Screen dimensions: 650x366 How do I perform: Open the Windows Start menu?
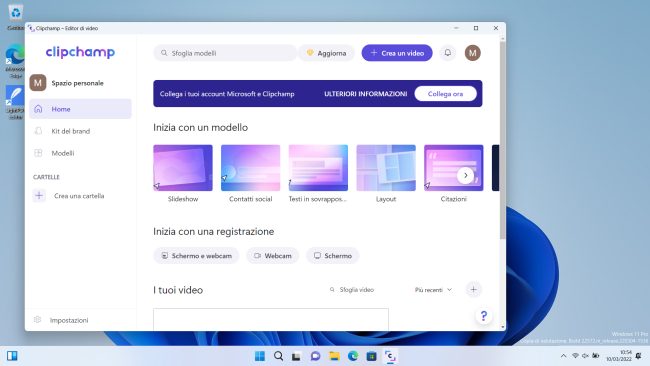260,356
